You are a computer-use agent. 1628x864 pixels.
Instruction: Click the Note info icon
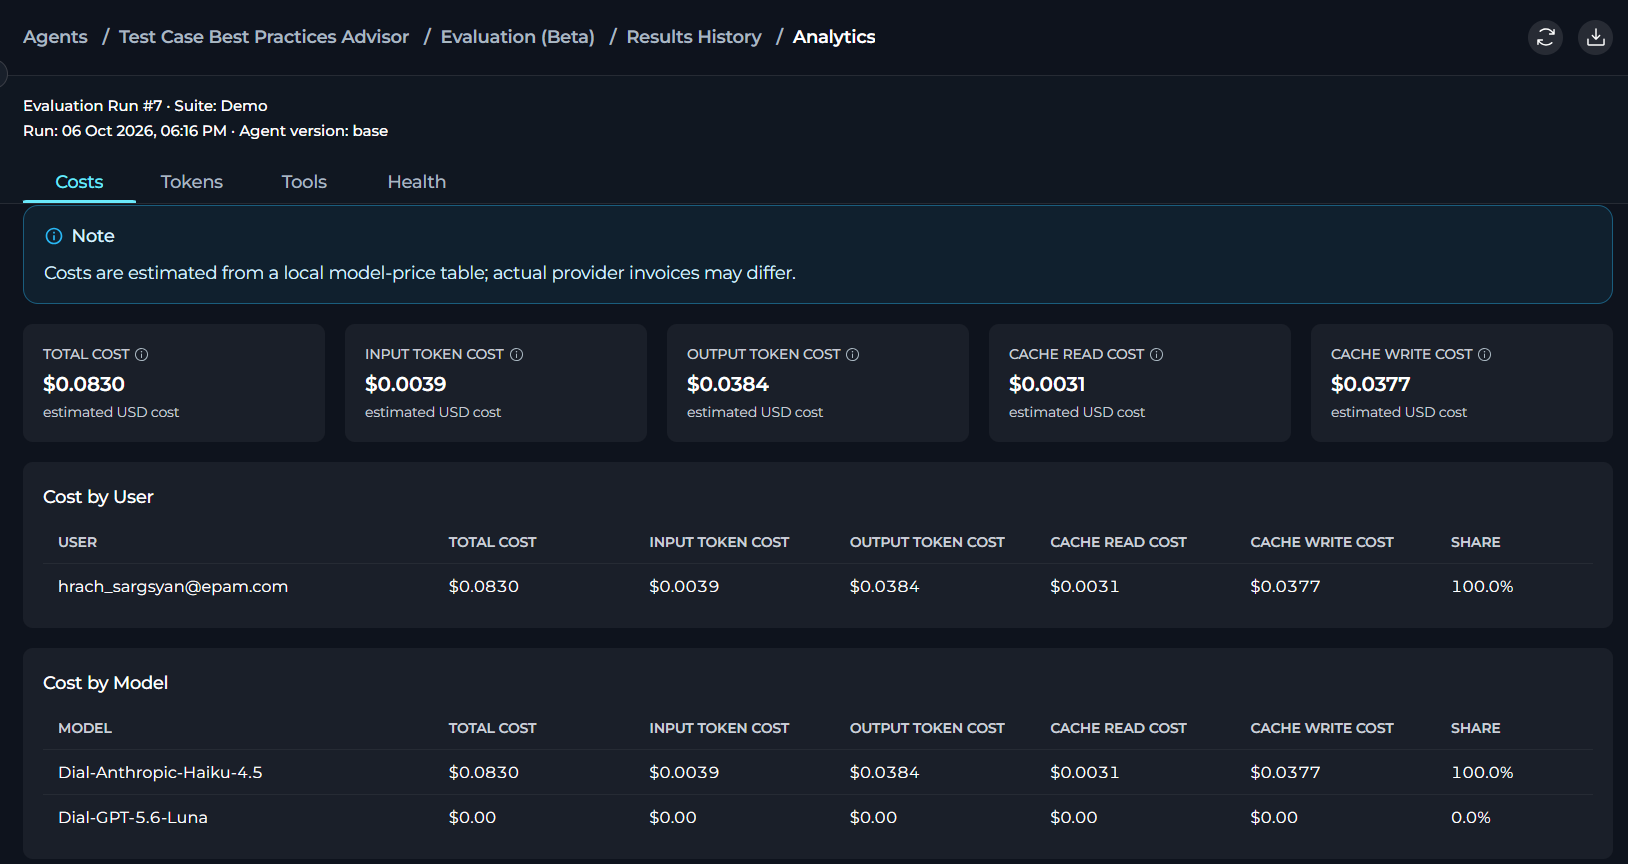[54, 236]
